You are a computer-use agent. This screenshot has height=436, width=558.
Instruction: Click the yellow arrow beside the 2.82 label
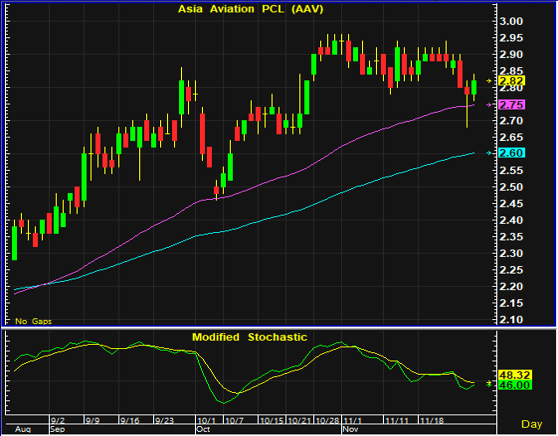(489, 81)
